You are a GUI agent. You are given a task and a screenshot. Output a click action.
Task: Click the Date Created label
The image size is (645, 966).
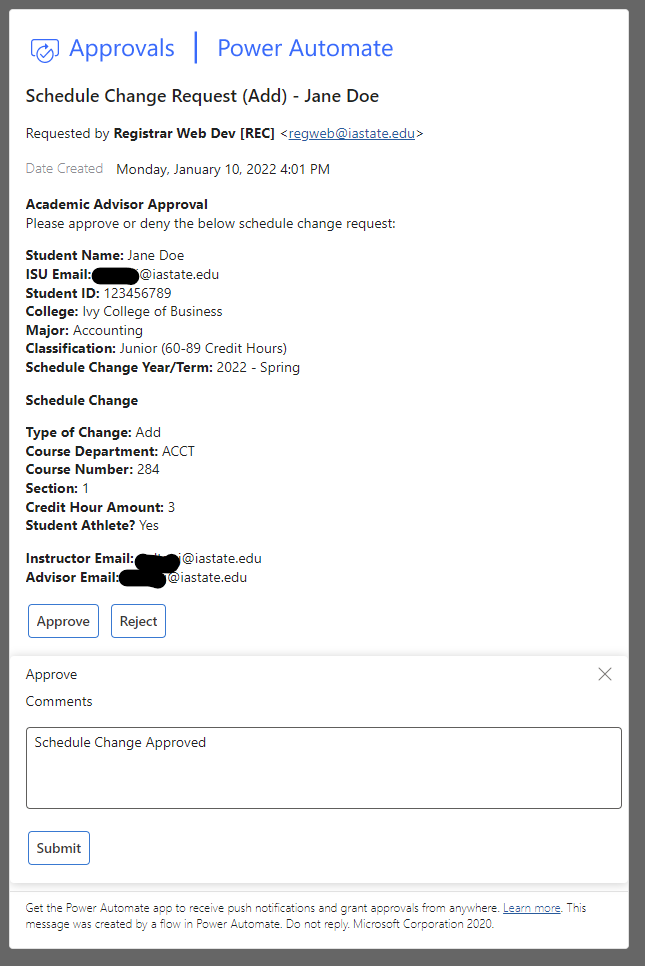point(64,169)
